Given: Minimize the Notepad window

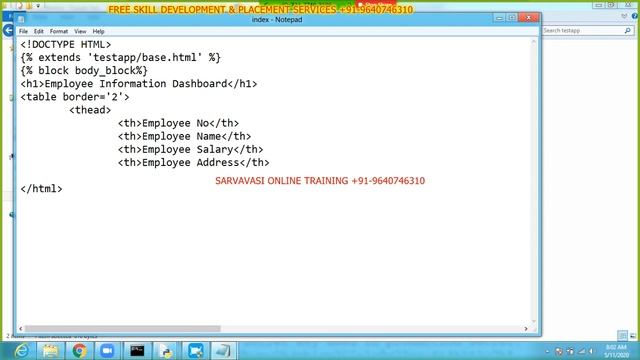Looking at the screenshot, I should coord(499,18).
